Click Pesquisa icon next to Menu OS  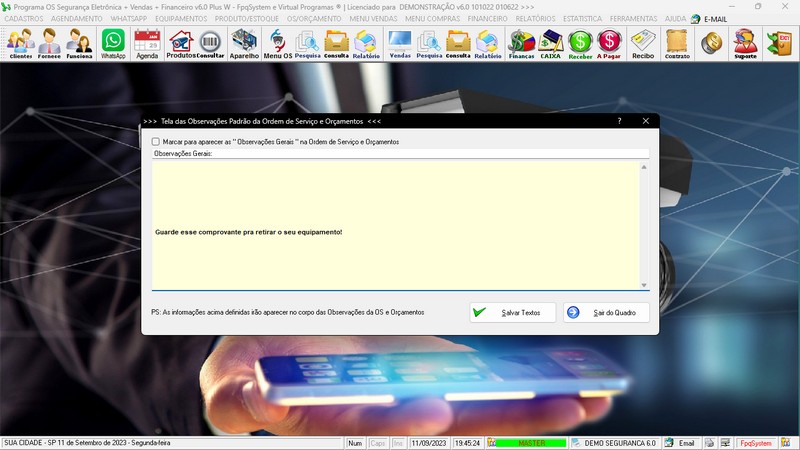pyautogui.click(x=307, y=43)
